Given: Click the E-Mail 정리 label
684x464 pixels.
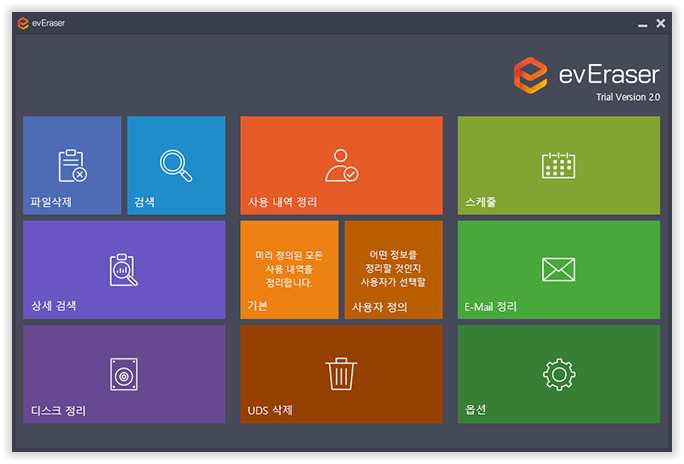Looking at the screenshot, I should click(x=490, y=307).
